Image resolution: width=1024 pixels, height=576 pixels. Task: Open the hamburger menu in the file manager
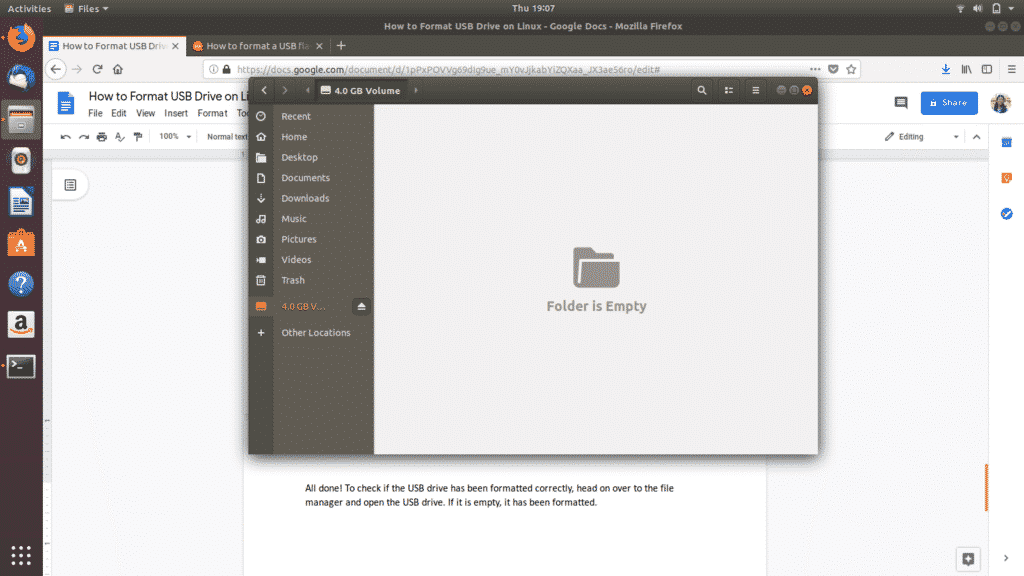pos(755,90)
